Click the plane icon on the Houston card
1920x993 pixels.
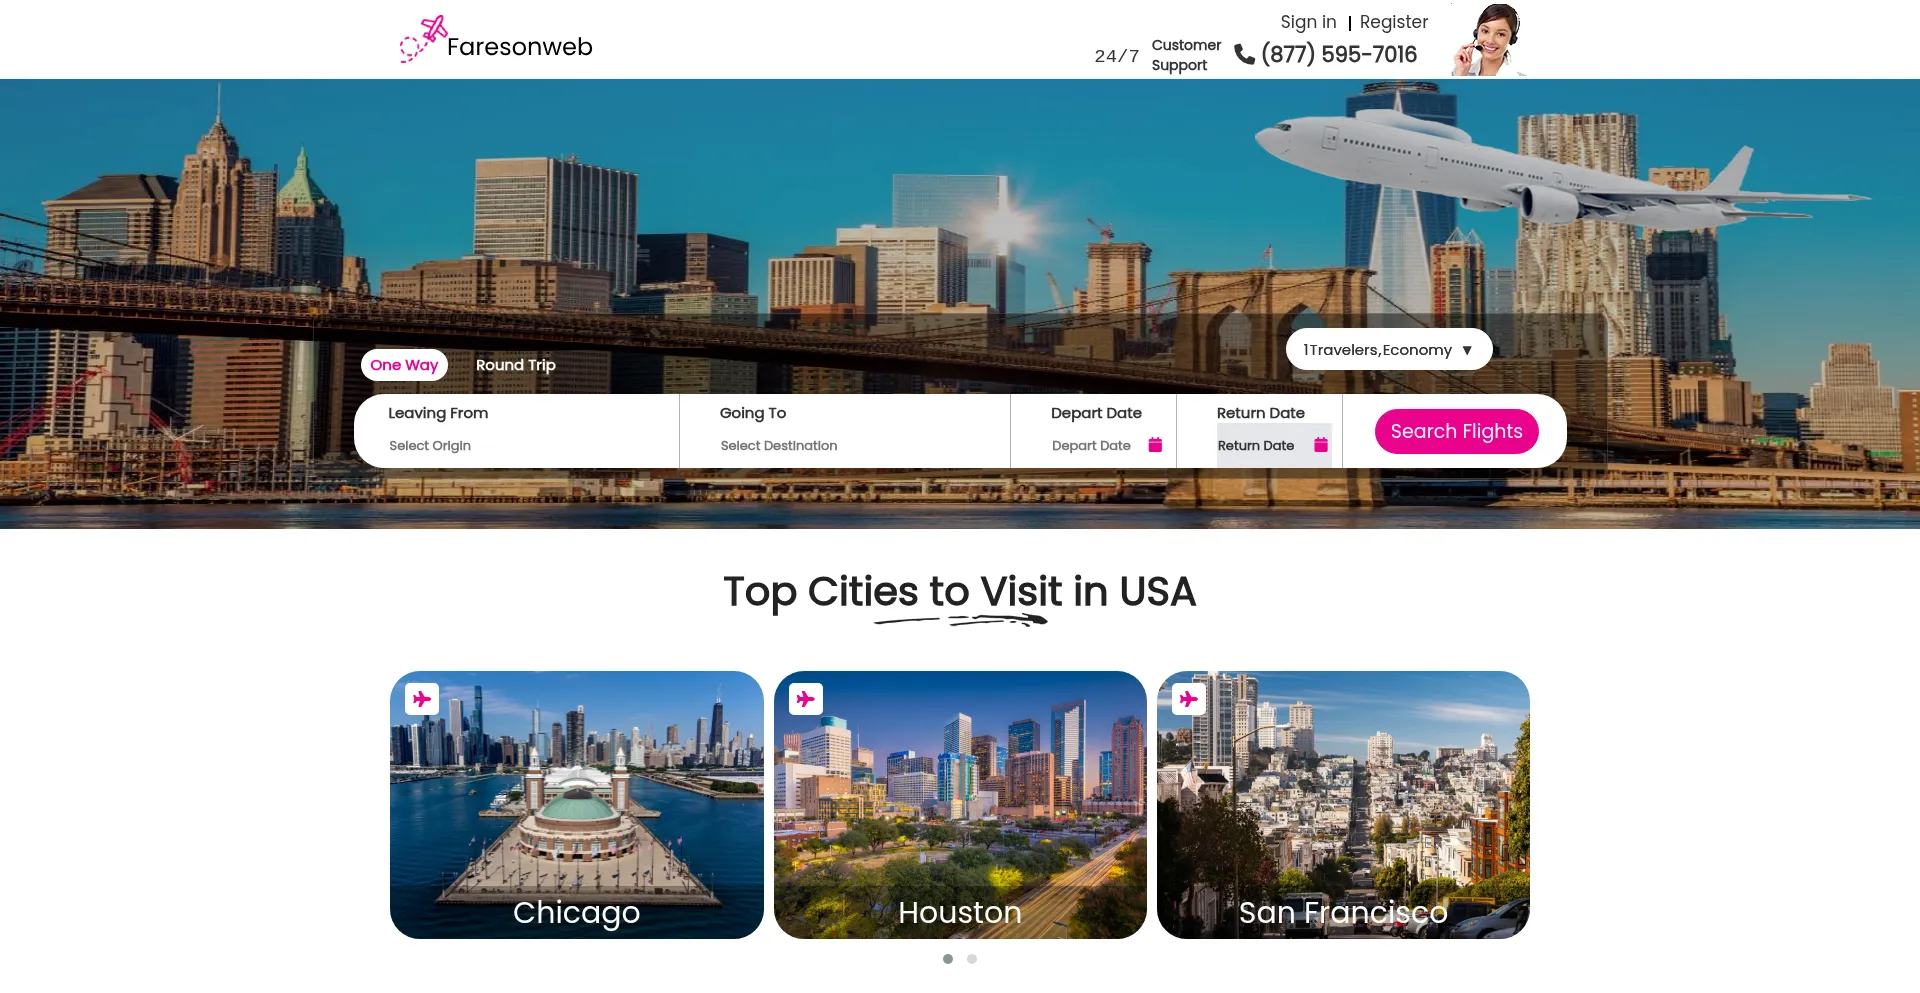806,698
